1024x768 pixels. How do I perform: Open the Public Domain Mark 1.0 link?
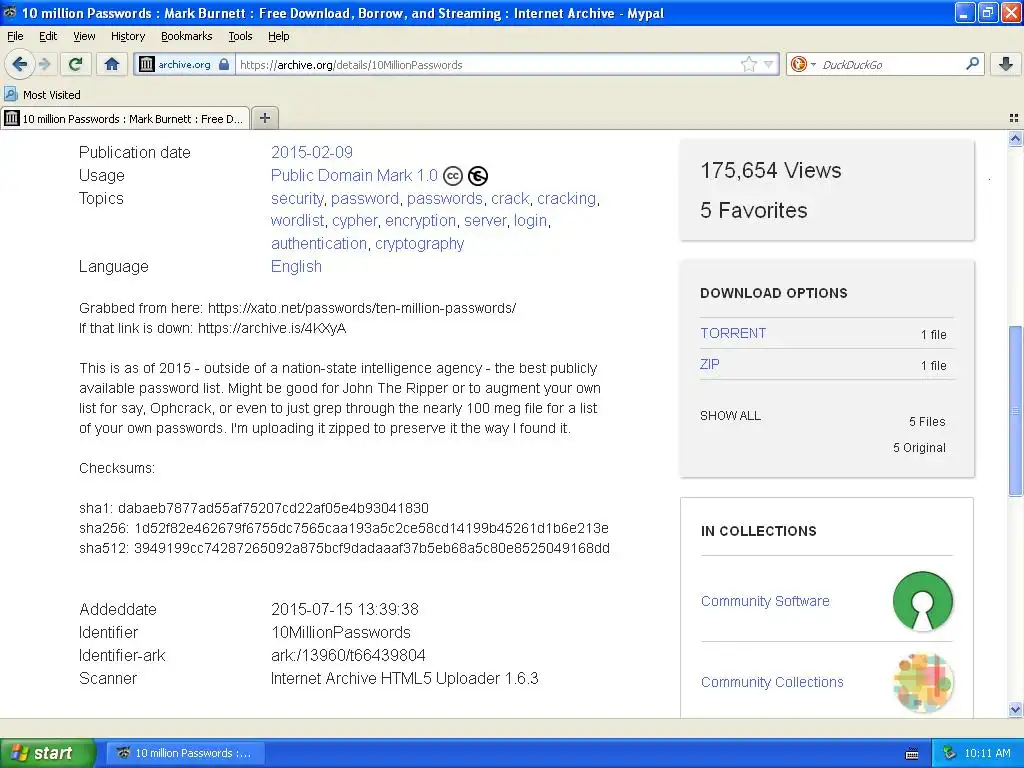pos(354,176)
